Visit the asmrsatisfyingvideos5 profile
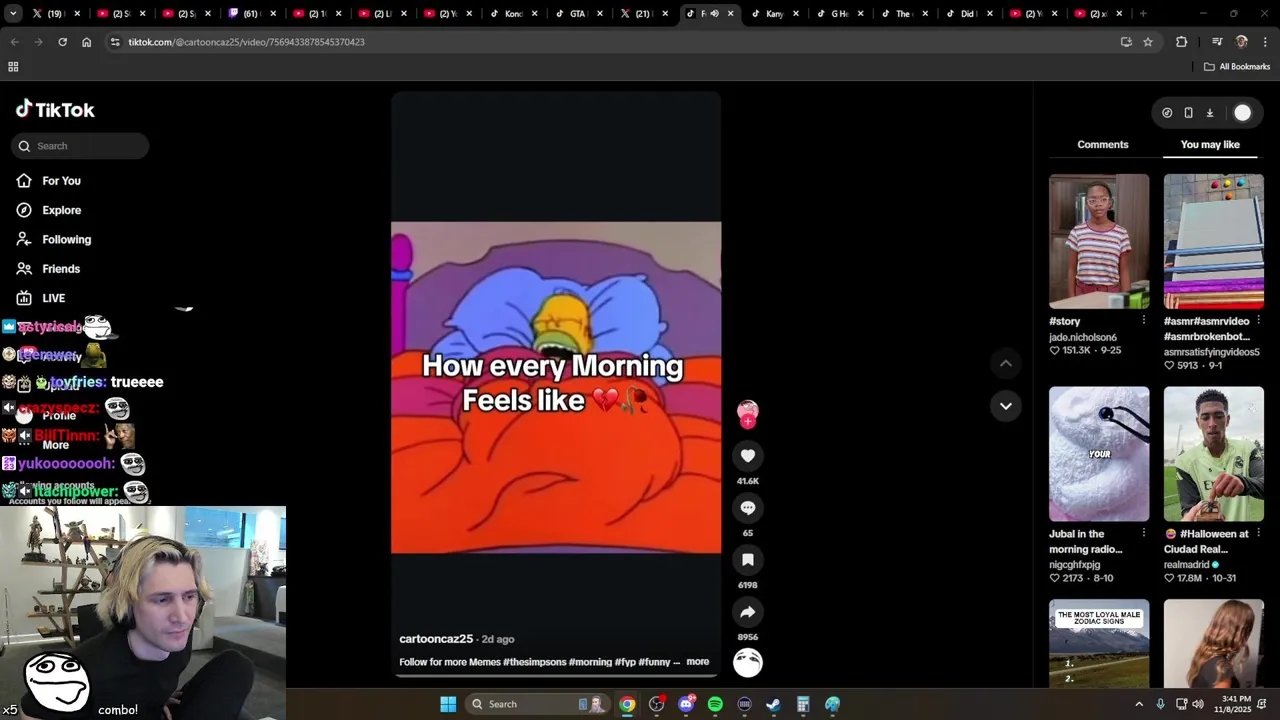Screen dimensions: 1280x720 (1212, 352)
